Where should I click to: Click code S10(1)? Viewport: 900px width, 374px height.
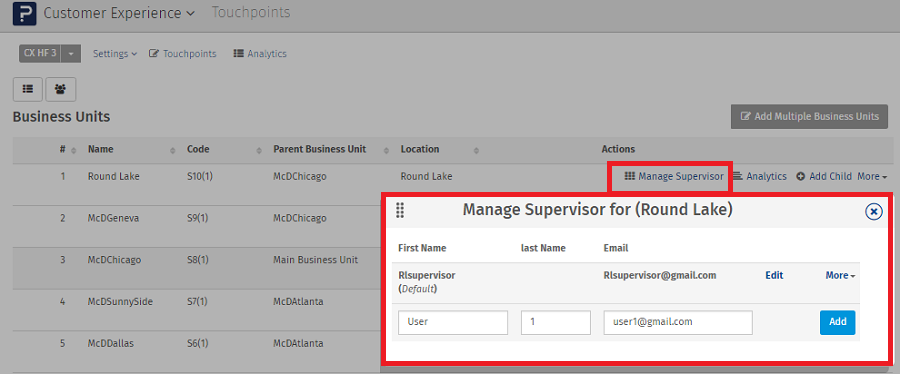[x=200, y=176]
